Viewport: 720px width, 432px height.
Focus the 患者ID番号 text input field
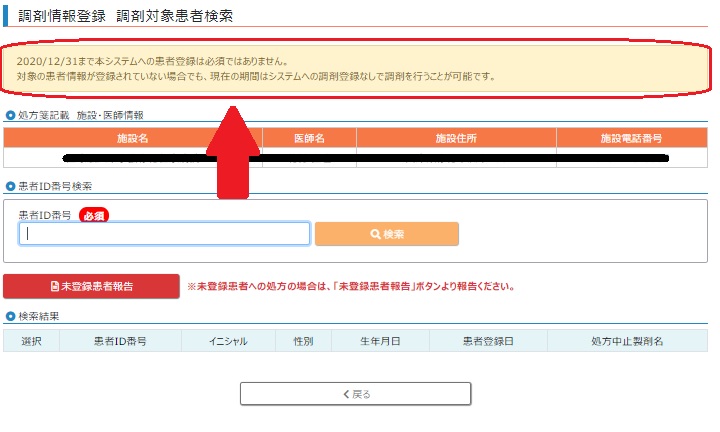click(x=164, y=234)
